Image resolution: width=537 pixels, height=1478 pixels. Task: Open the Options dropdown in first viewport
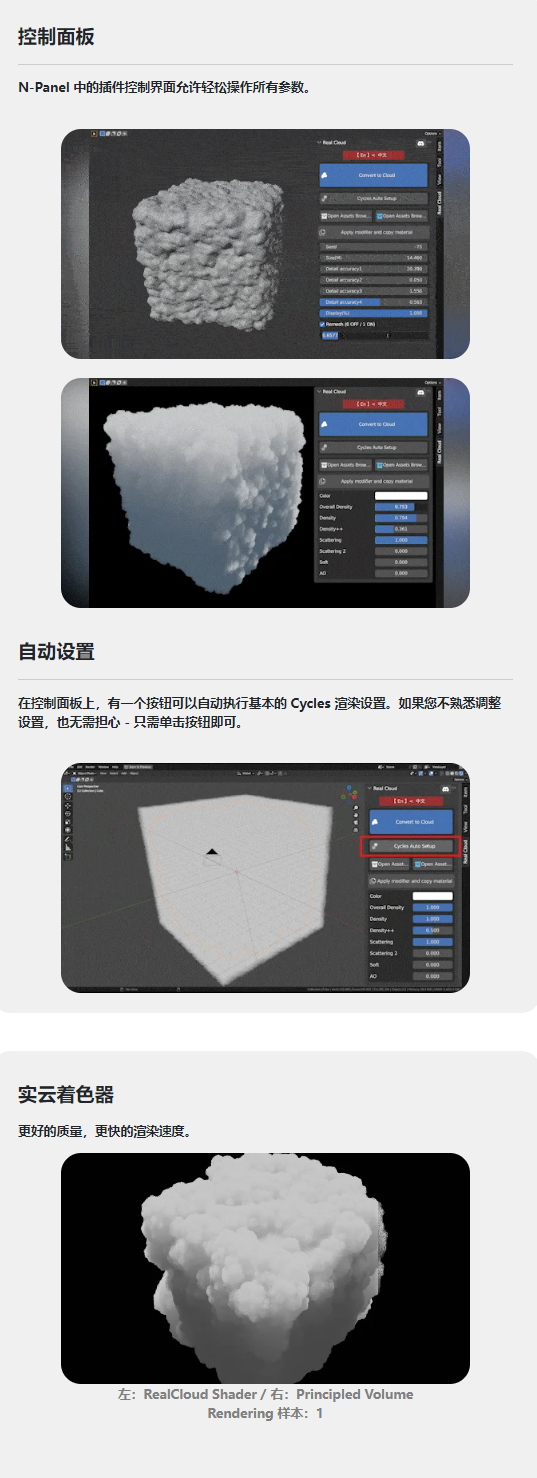[431, 133]
